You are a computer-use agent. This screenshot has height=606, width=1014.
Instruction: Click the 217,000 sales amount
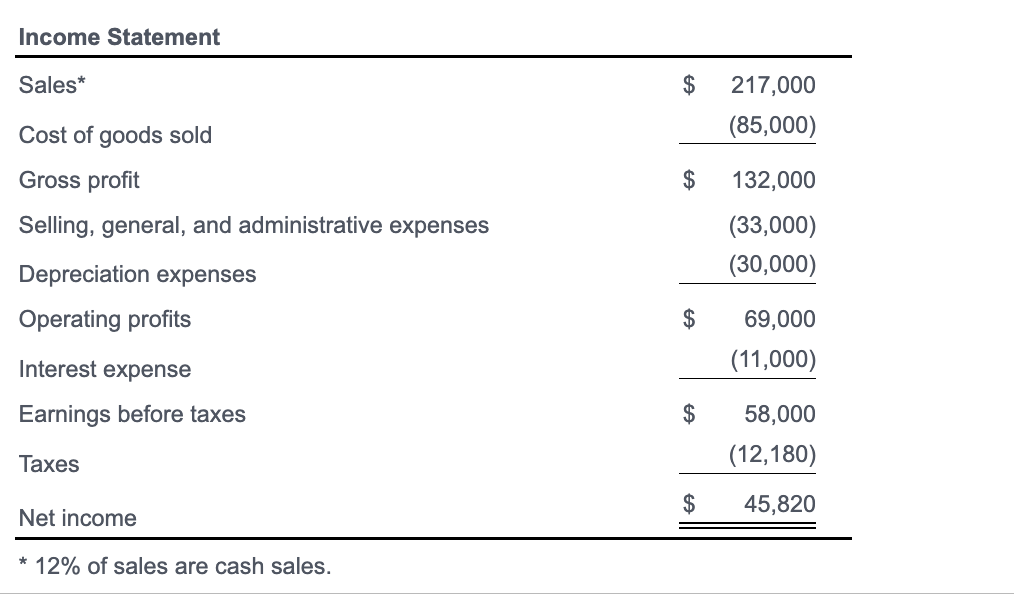pos(772,85)
